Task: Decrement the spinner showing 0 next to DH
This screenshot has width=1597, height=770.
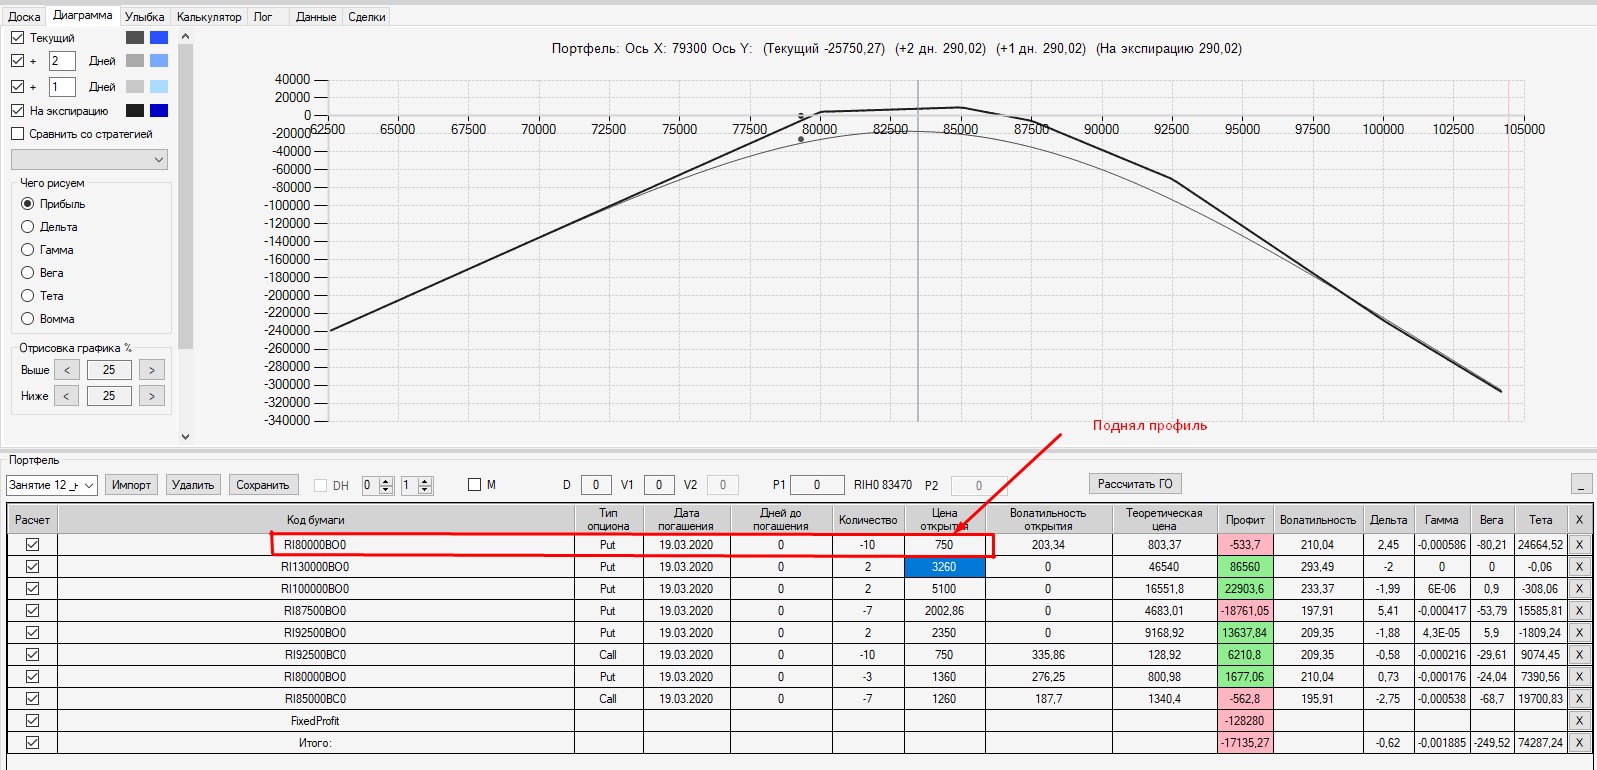Action: click(x=386, y=490)
